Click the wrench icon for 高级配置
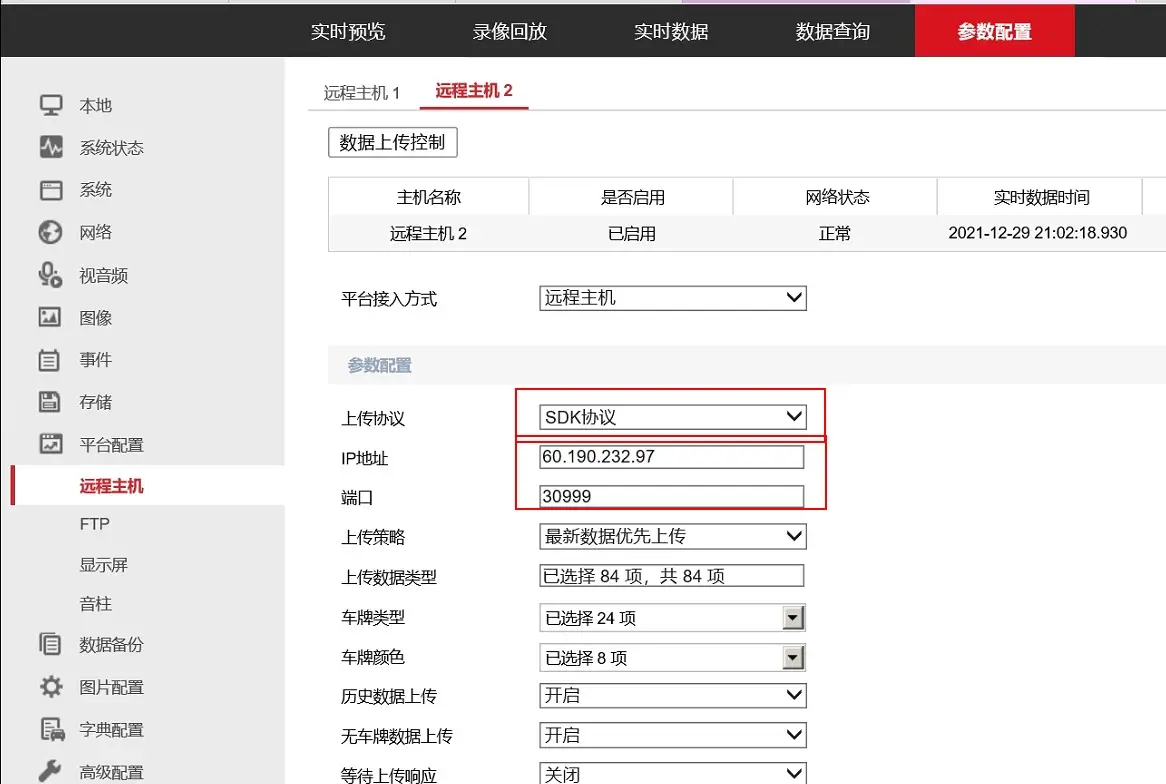The width and height of the screenshot is (1166, 784). [x=50, y=771]
